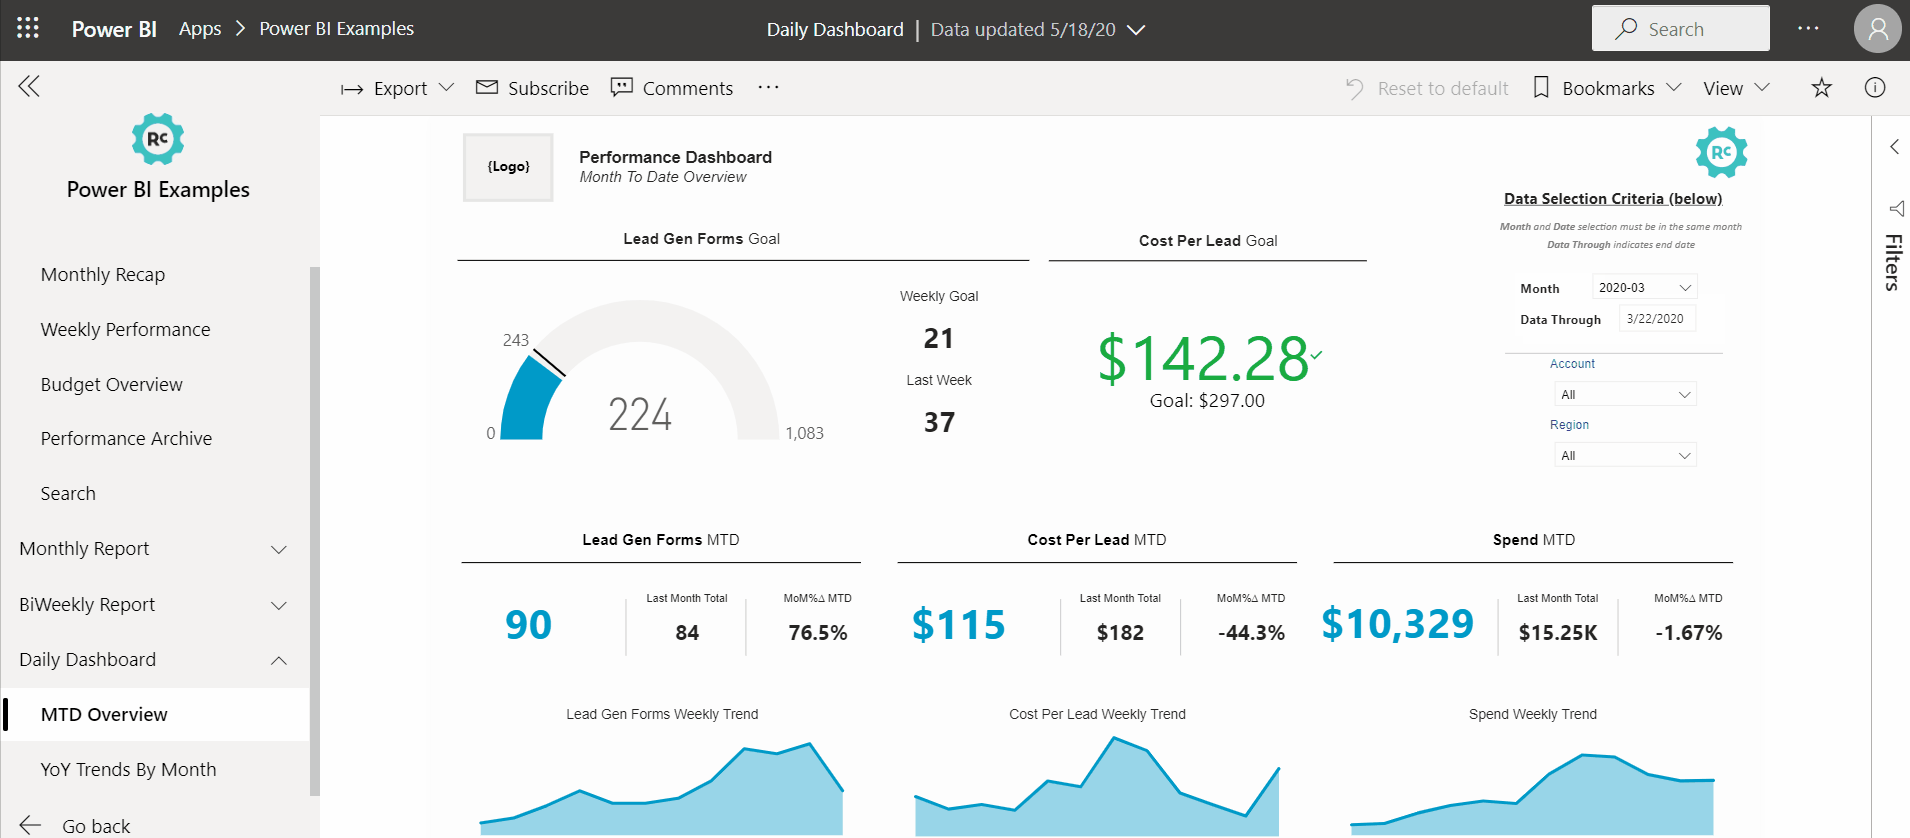Click the Comments speech bubble icon
This screenshot has width=1910, height=838.
click(x=622, y=87)
